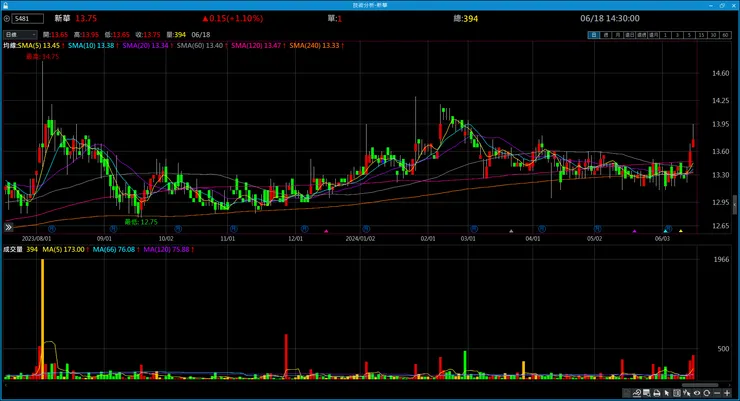Select the adjusted weekly (還週) timeframe button
740x401 pixels.
coord(641,35)
